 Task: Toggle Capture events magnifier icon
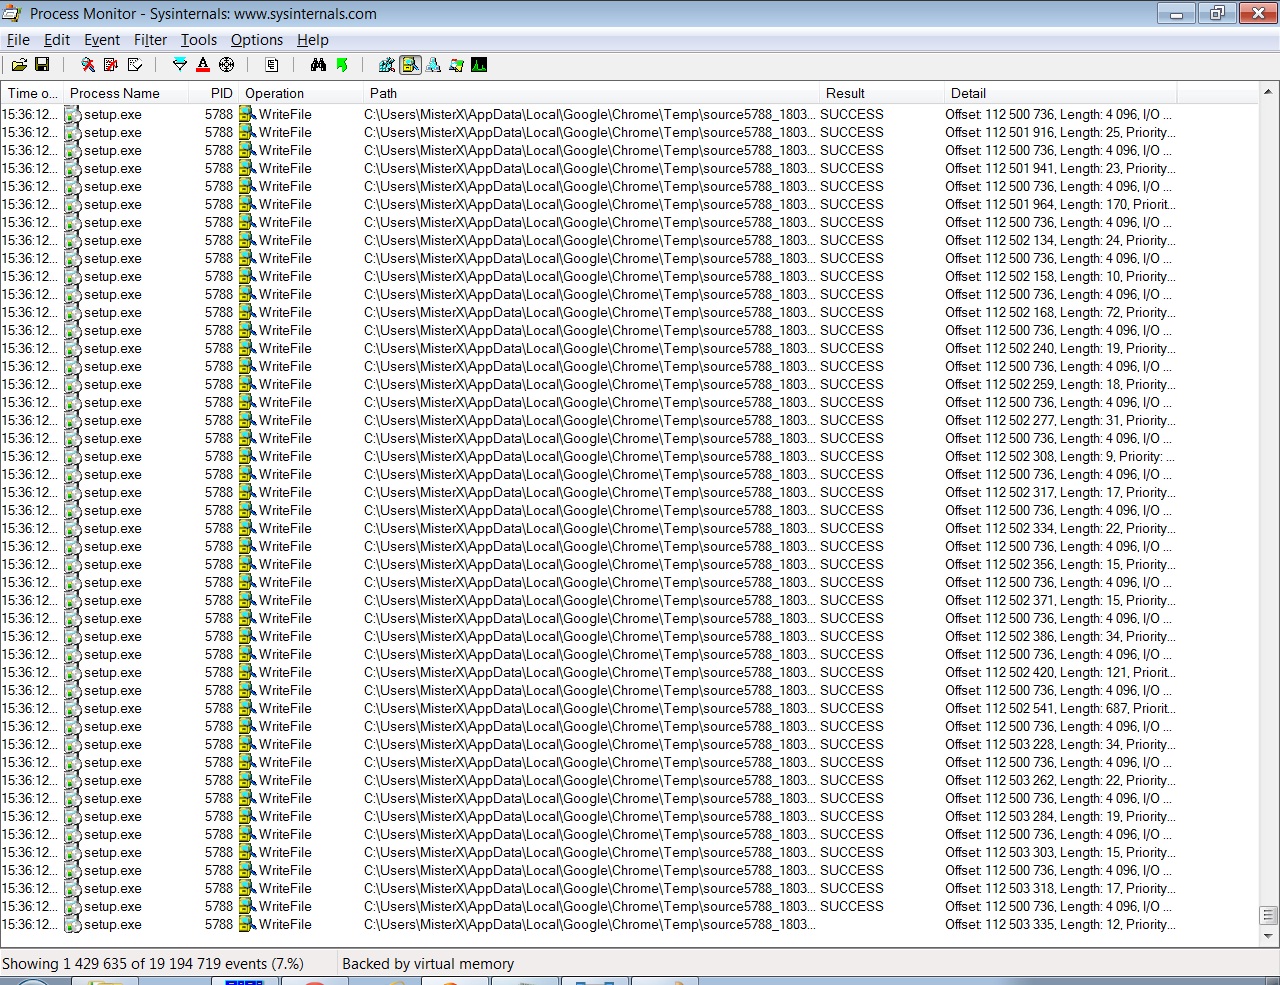coord(88,65)
